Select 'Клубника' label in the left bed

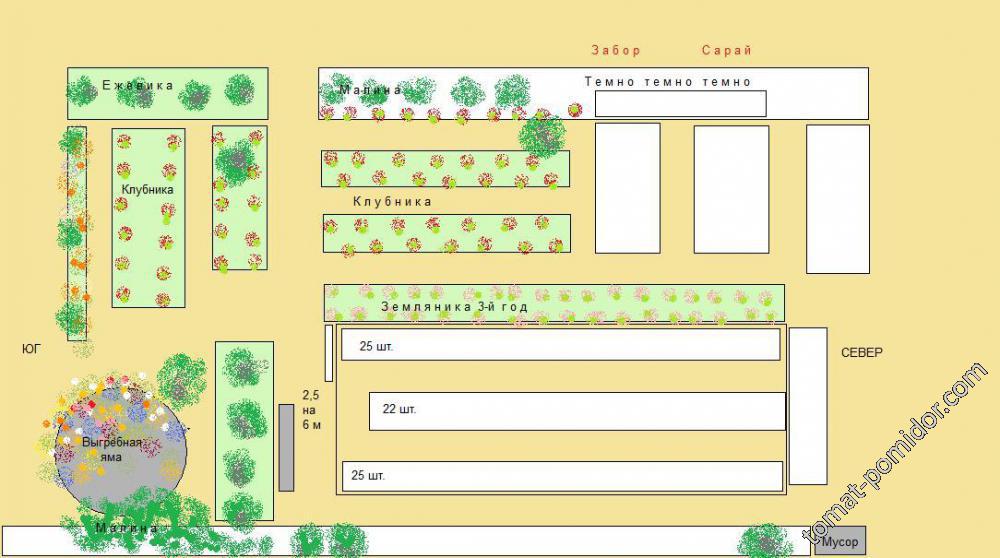point(147,189)
